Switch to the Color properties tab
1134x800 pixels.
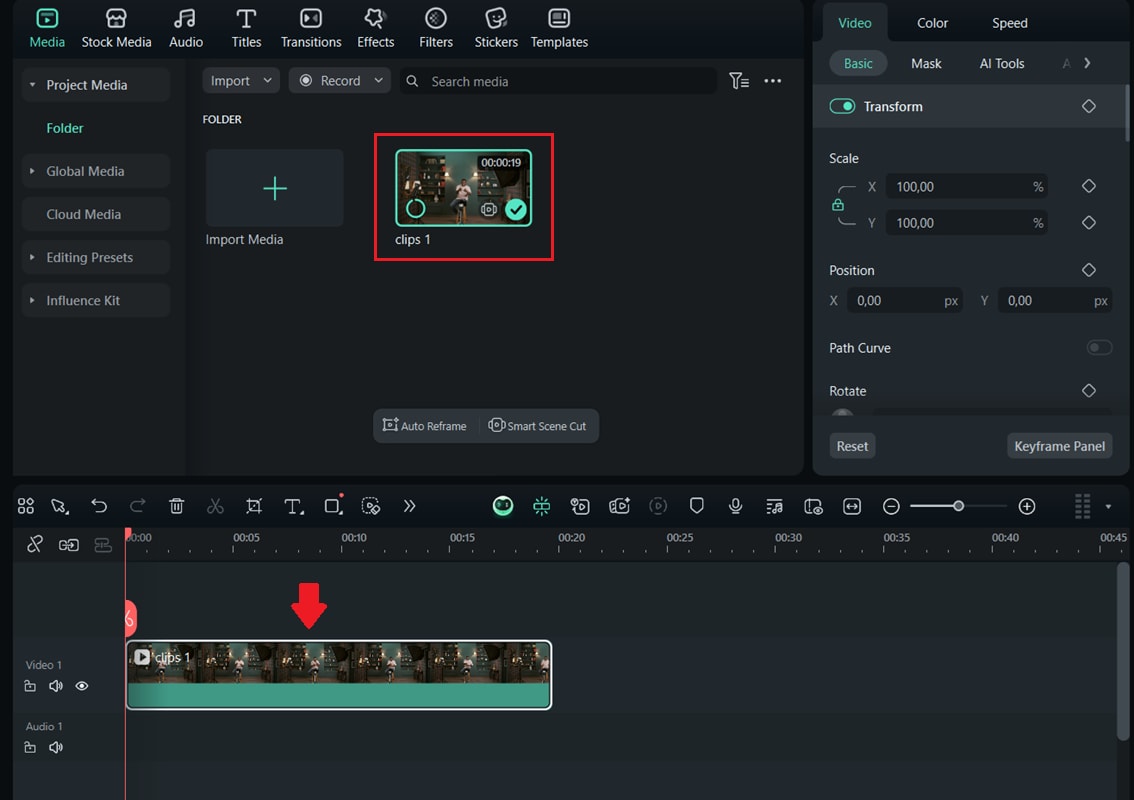click(x=932, y=23)
